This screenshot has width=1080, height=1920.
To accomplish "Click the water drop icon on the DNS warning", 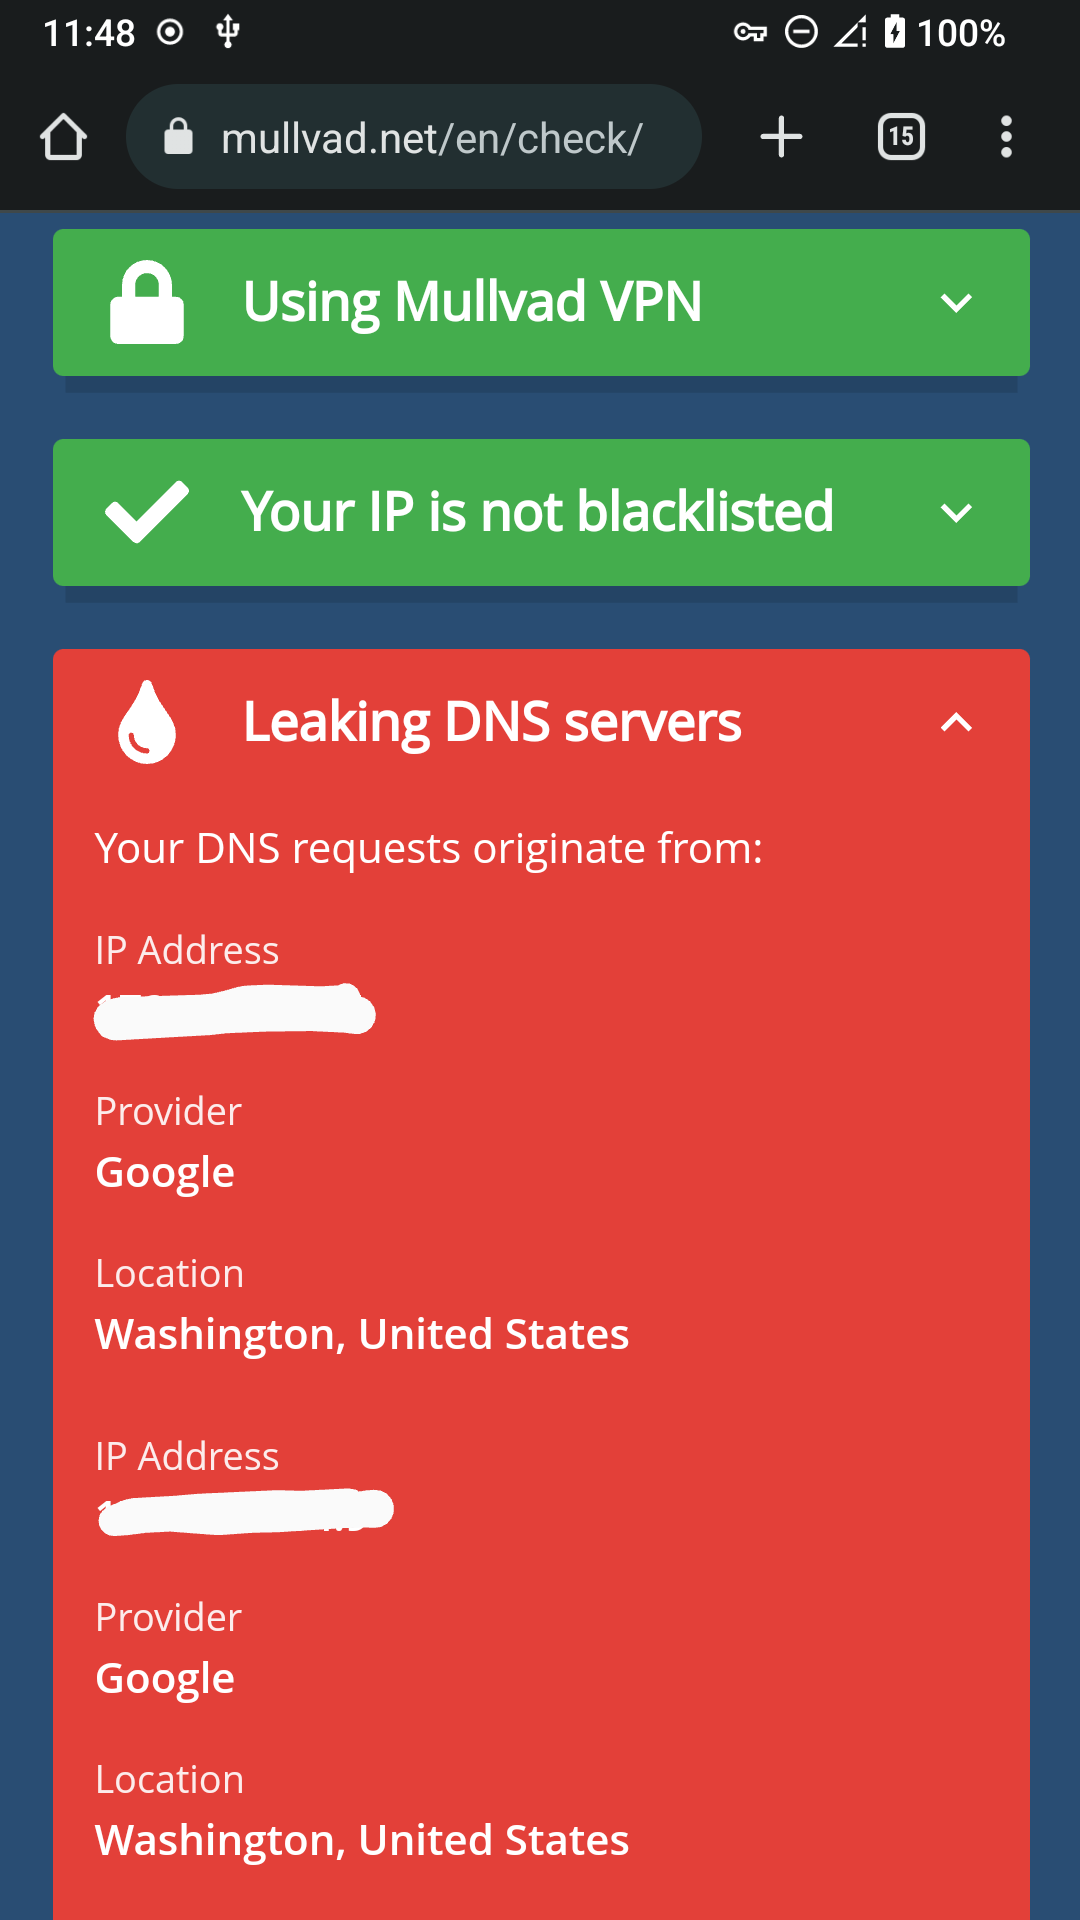I will click(x=145, y=722).
